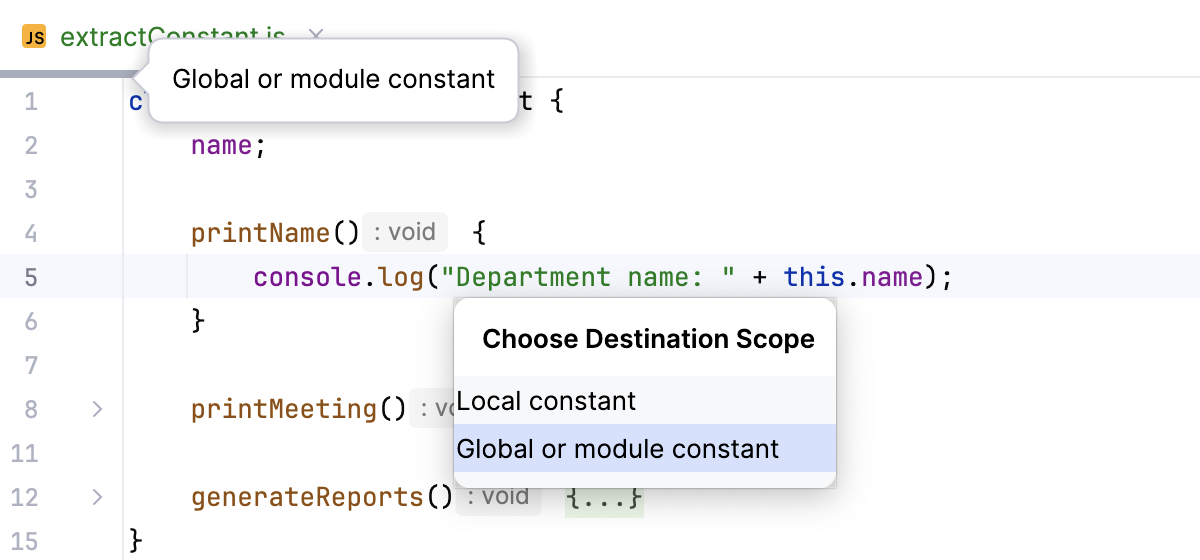Unfold the collapsed {...} code block
This screenshot has width=1200, height=560.
603,497
